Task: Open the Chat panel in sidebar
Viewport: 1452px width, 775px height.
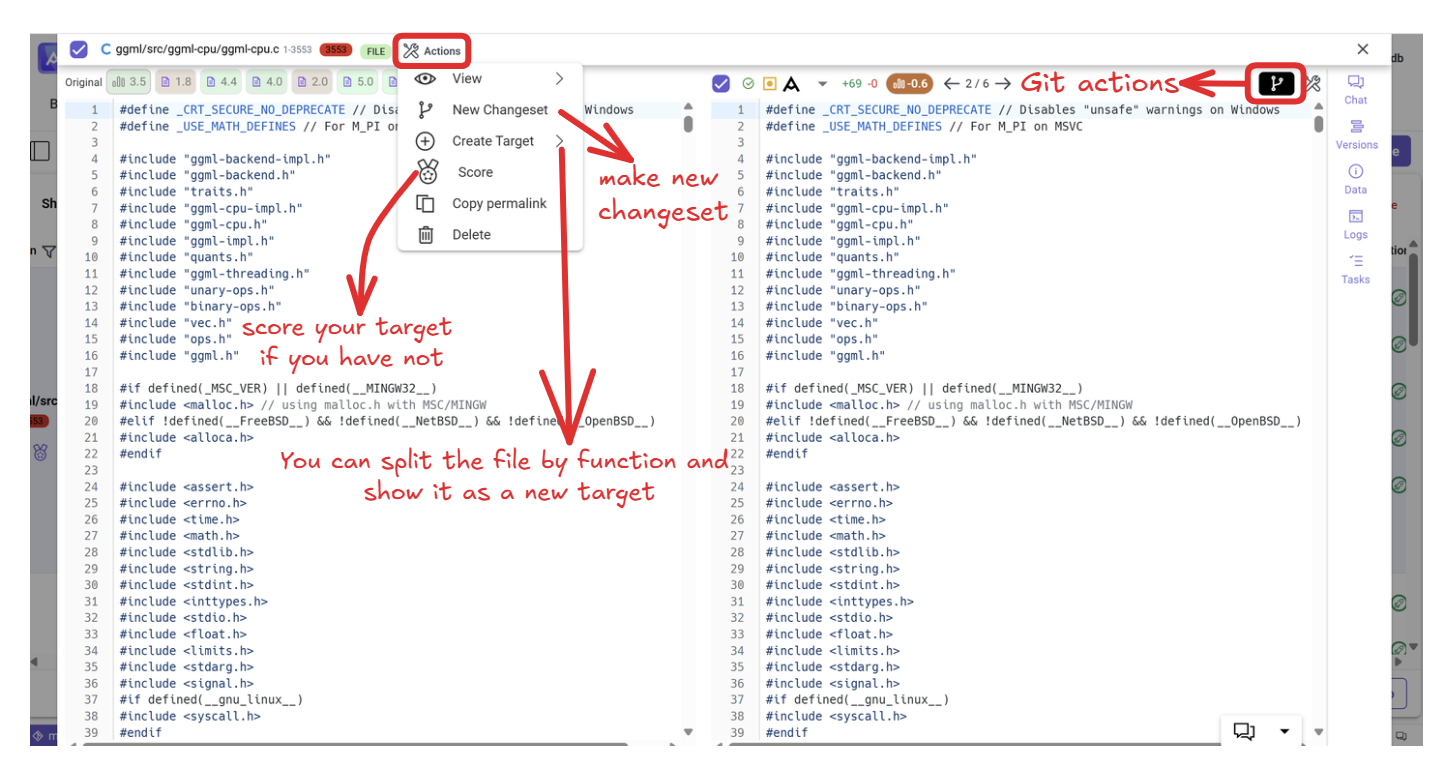Action: pyautogui.click(x=1355, y=89)
